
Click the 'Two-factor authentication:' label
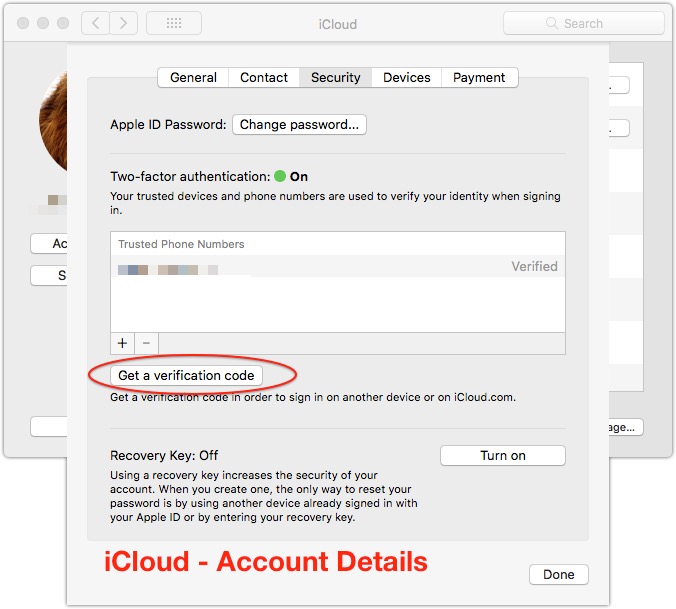(x=190, y=177)
